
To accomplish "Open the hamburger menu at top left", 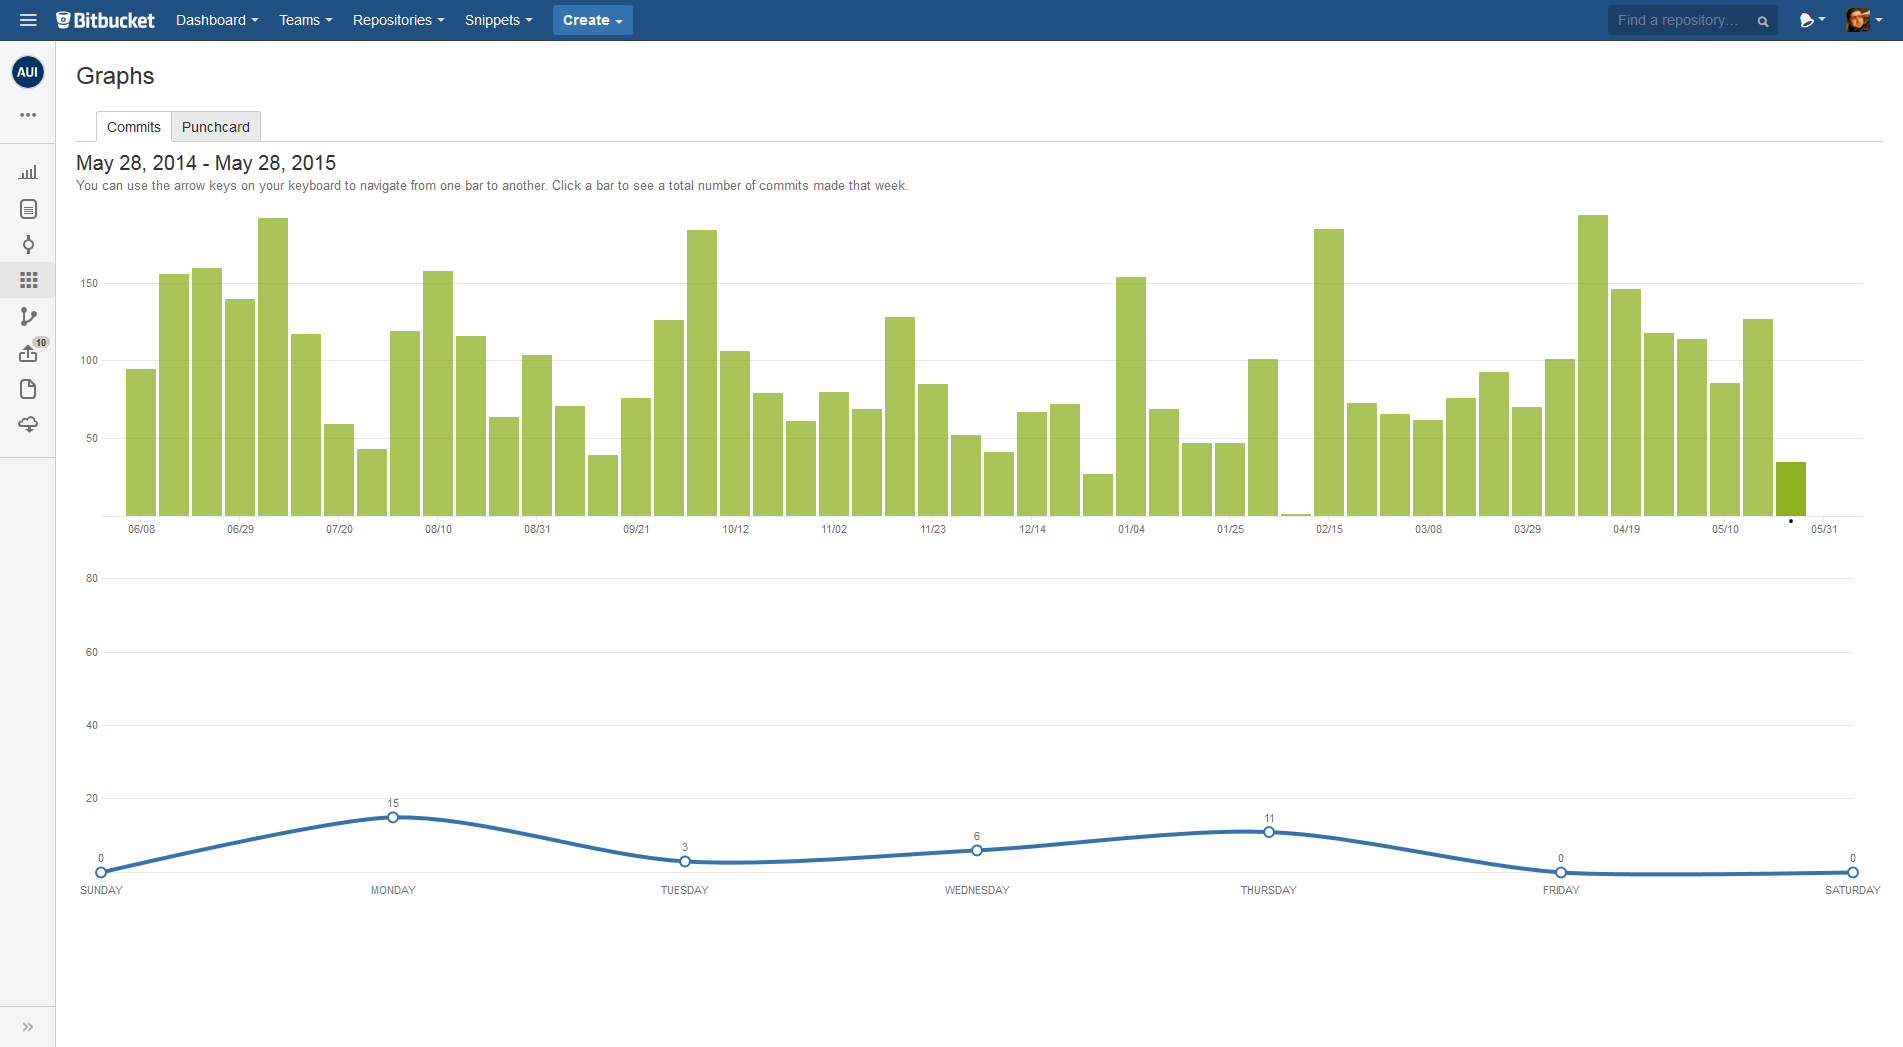I will coord(28,20).
